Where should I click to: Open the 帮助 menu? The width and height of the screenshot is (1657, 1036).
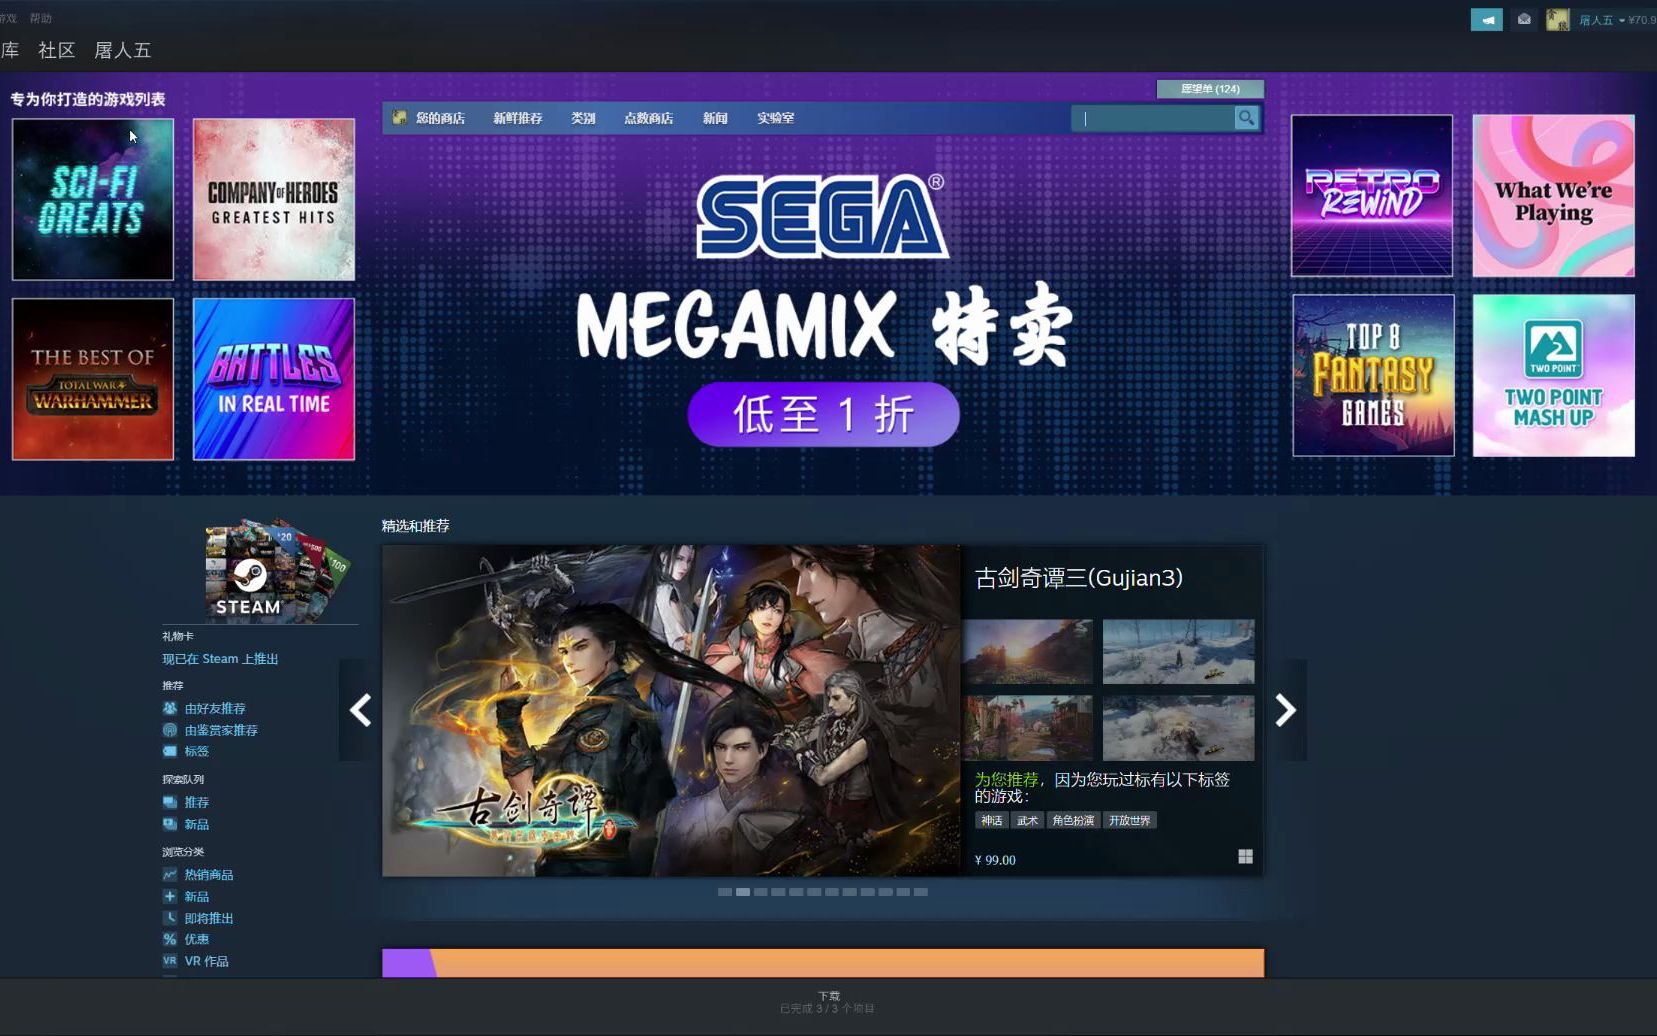41,18
